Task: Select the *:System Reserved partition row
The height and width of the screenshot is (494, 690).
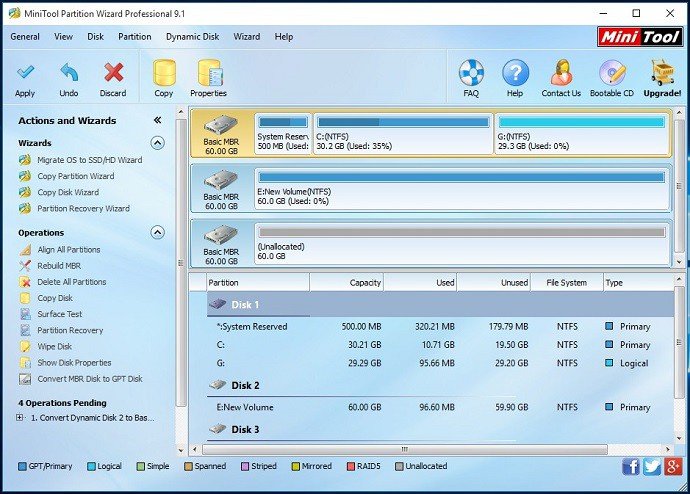Action: (x=440, y=326)
